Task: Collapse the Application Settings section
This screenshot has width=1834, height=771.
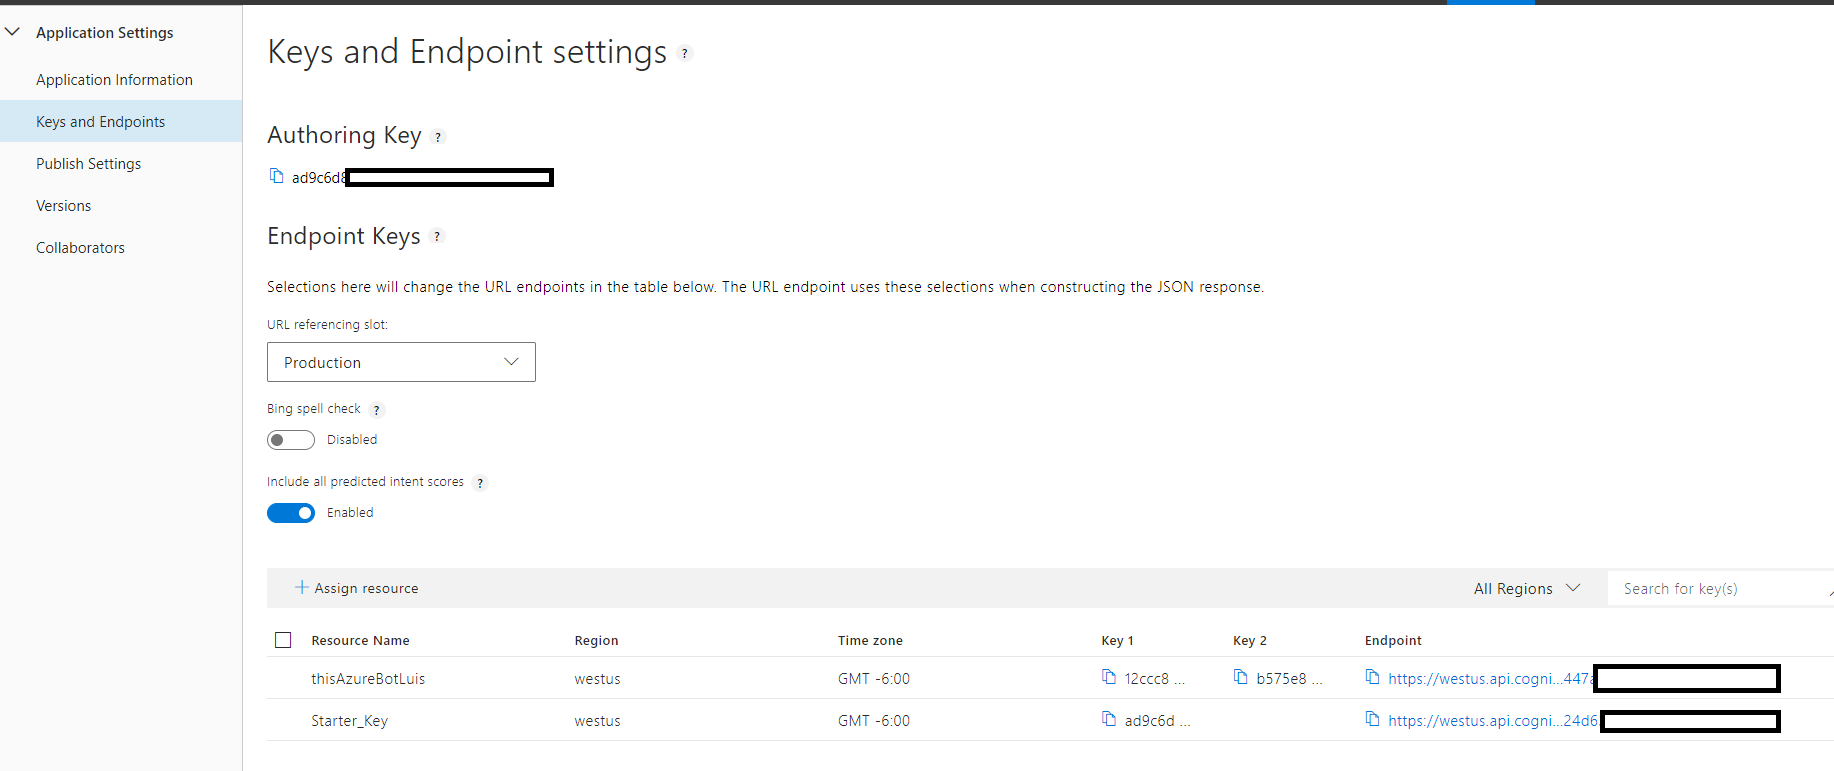Action: pos(13,32)
